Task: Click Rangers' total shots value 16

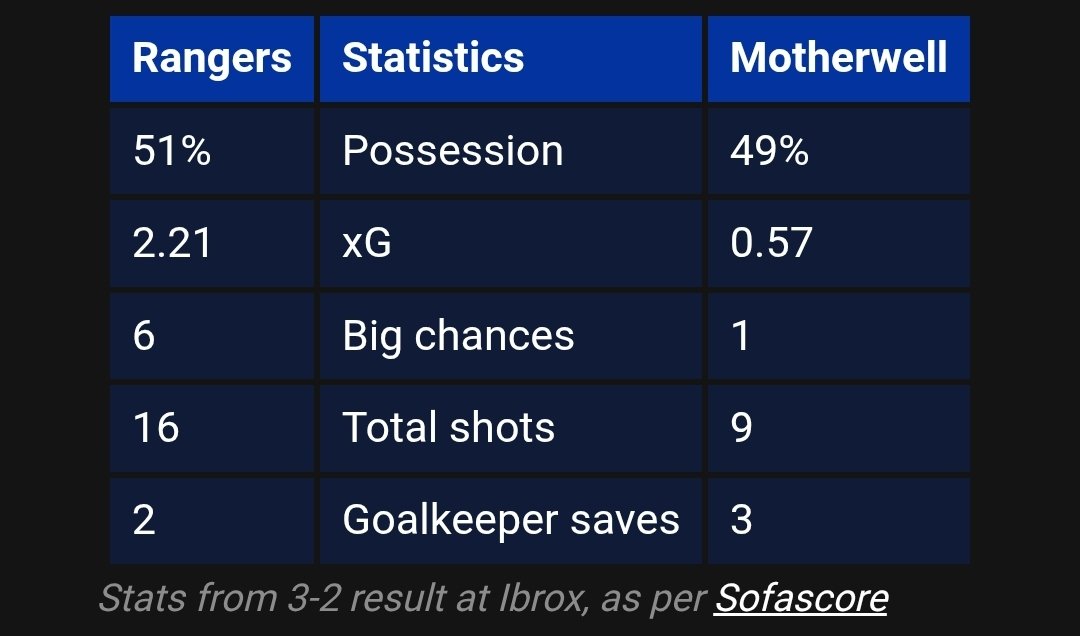Action: tap(156, 428)
